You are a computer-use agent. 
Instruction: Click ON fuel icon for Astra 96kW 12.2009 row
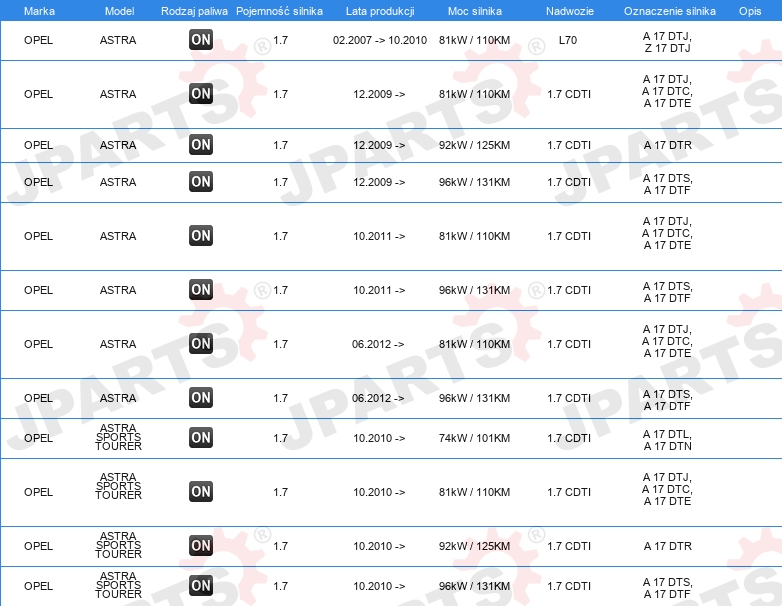201,182
